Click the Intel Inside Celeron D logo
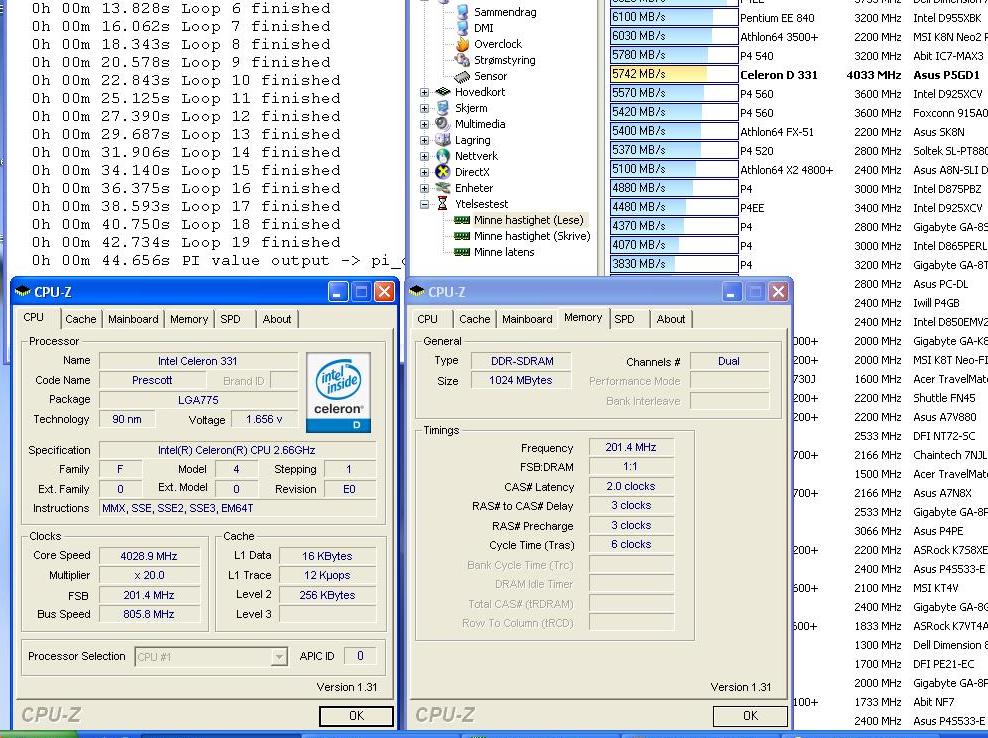Screen dimensions: 988x738 click(338, 392)
